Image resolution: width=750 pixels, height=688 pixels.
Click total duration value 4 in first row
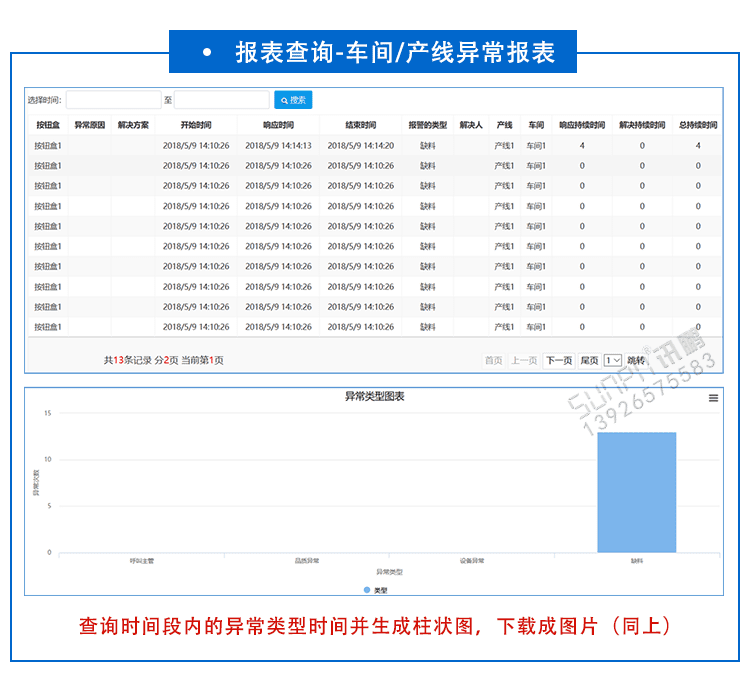pyautogui.click(x=698, y=145)
